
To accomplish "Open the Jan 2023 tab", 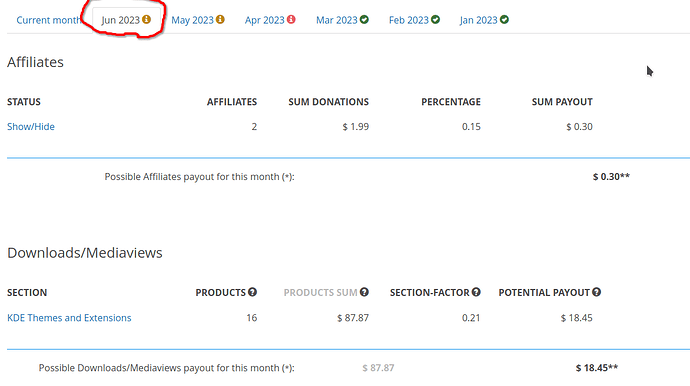I will (484, 20).
